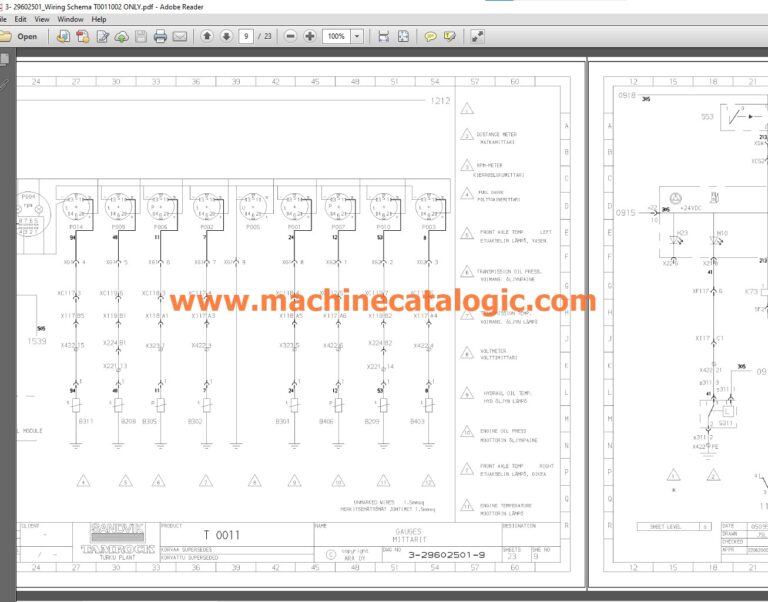Click the B311 sensor label
The height and width of the screenshot is (602, 768).
[86, 421]
